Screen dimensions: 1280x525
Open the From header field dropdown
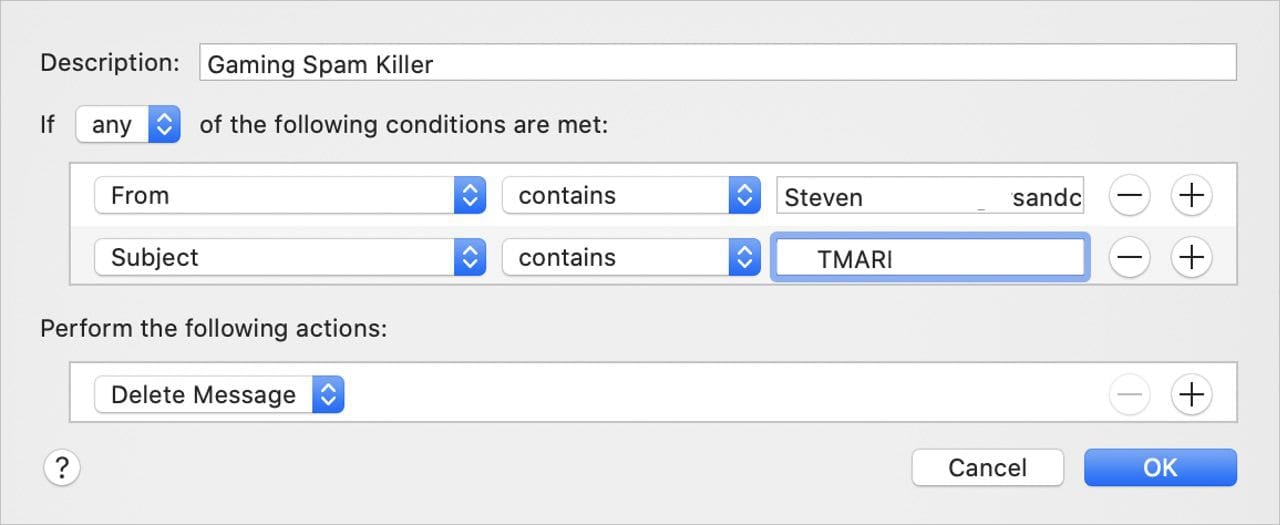[x=289, y=196]
